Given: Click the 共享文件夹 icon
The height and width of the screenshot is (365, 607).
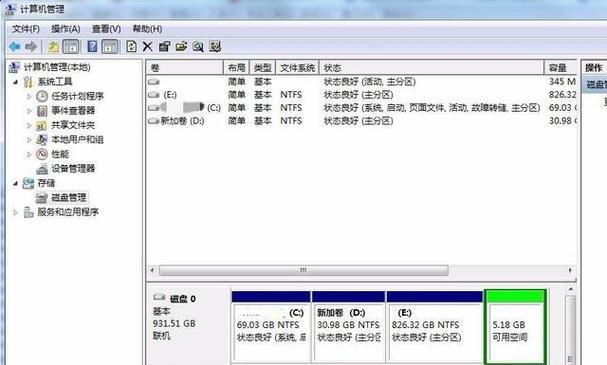Looking at the screenshot, I should [42, 125].
